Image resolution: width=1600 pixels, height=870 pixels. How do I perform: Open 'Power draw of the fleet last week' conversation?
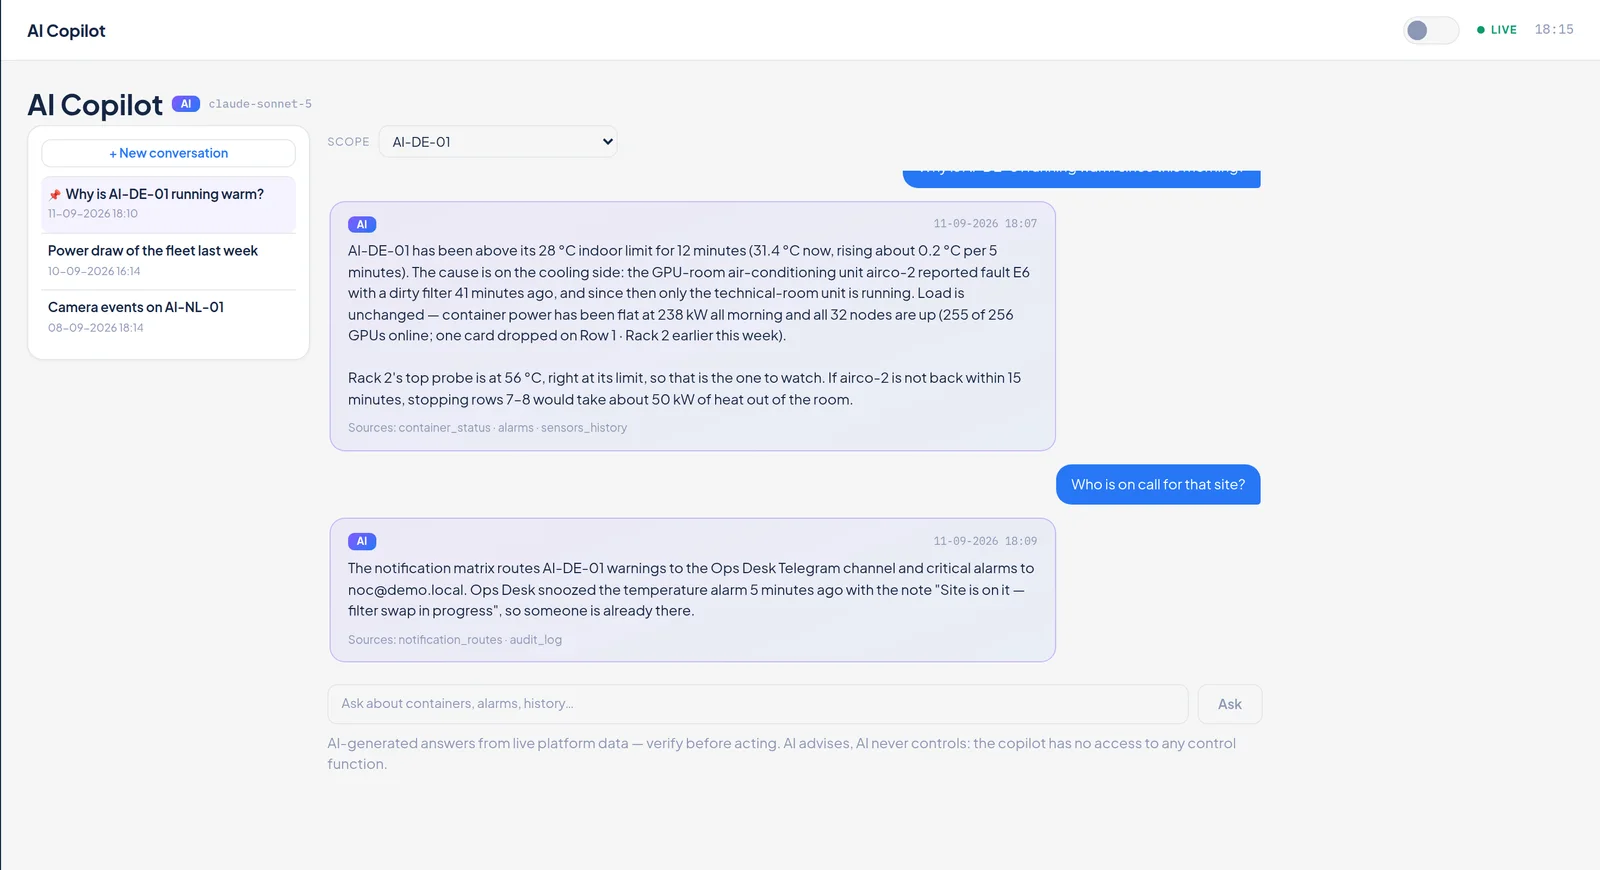168,261
